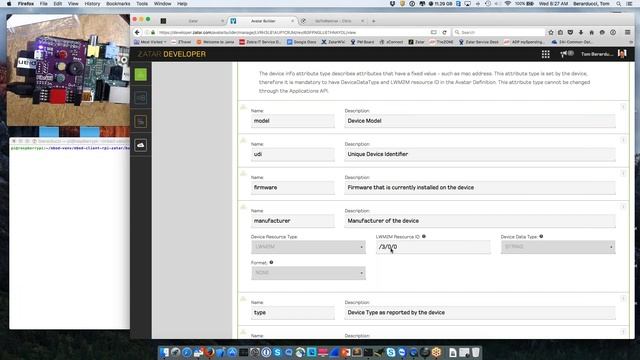Click the Raspberry Pi camera preview window
The width and height of the screenshot is (640, 360).
pos(68,70)
